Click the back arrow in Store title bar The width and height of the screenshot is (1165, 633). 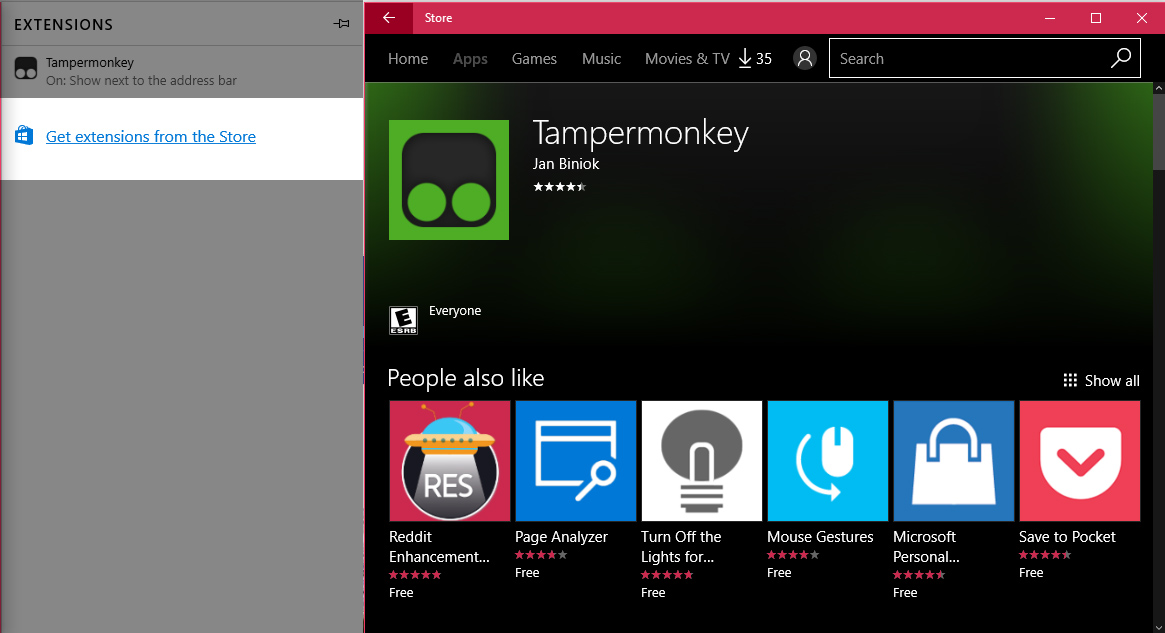(389, 18)
